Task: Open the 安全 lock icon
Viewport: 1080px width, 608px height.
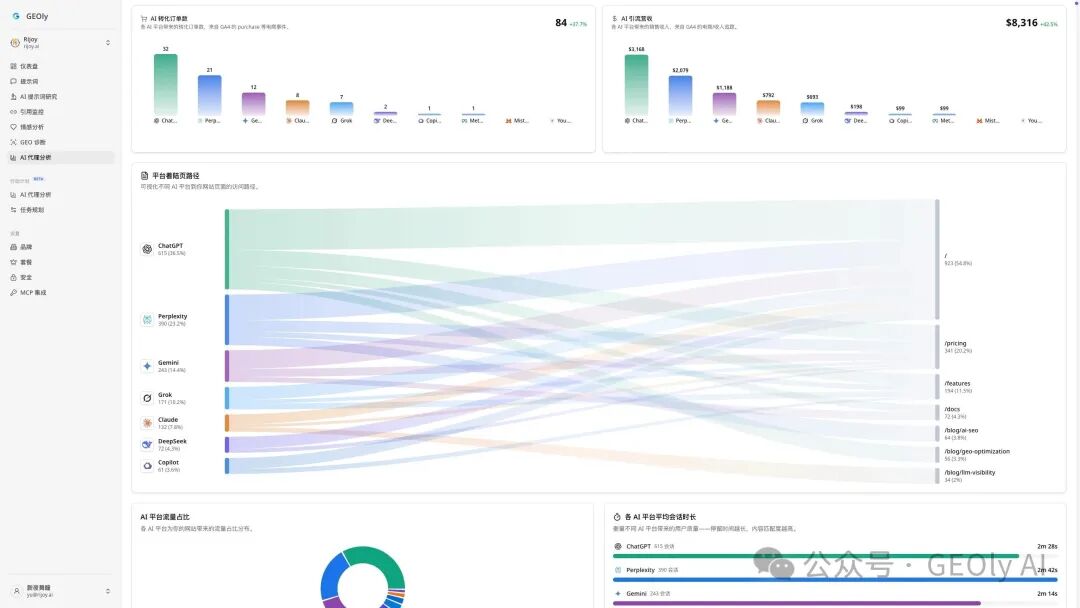Action: point(13,277)
